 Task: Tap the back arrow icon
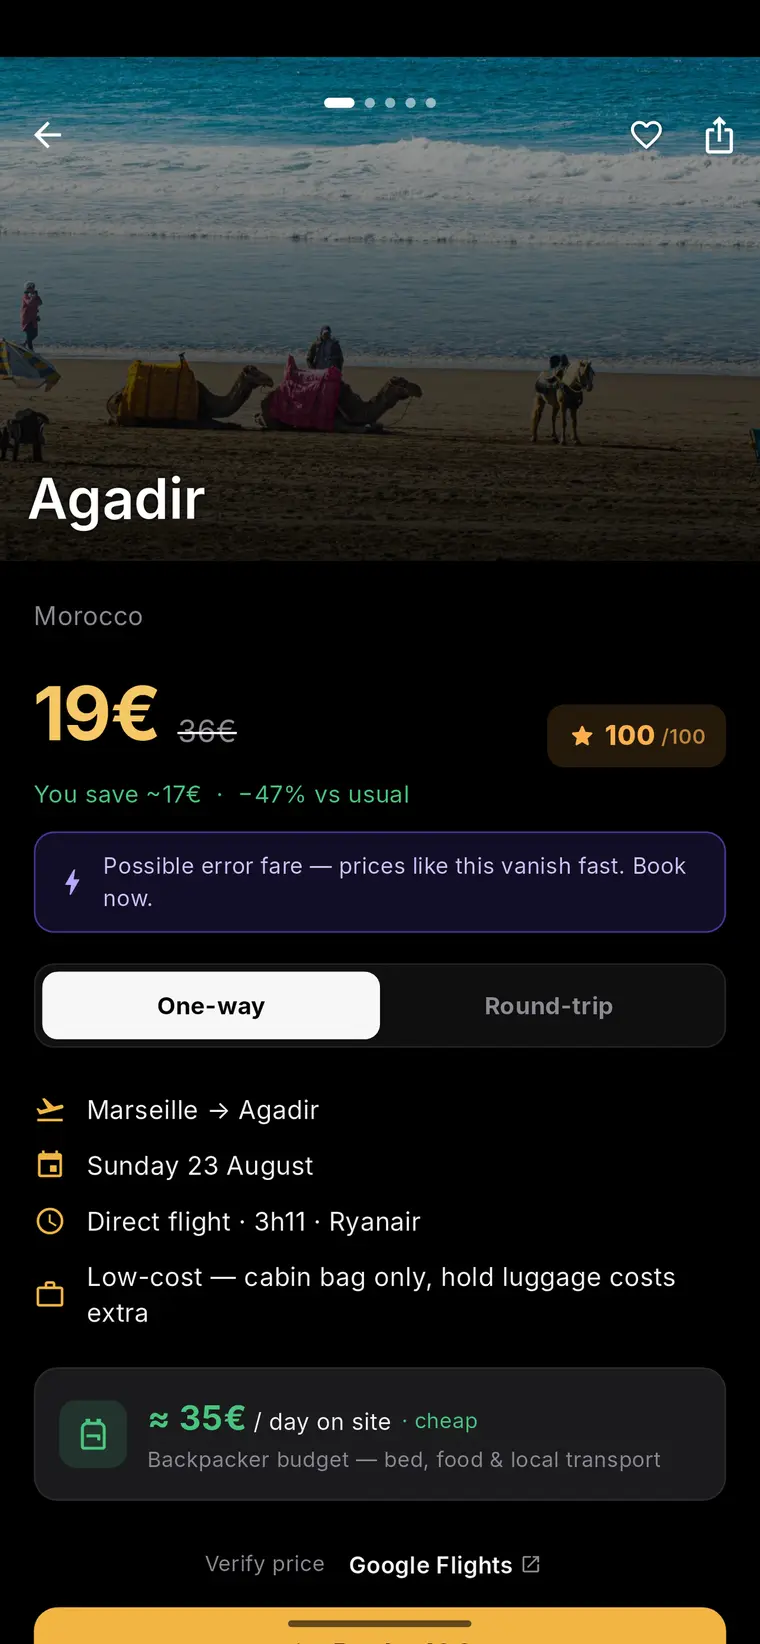click(47, 135)
